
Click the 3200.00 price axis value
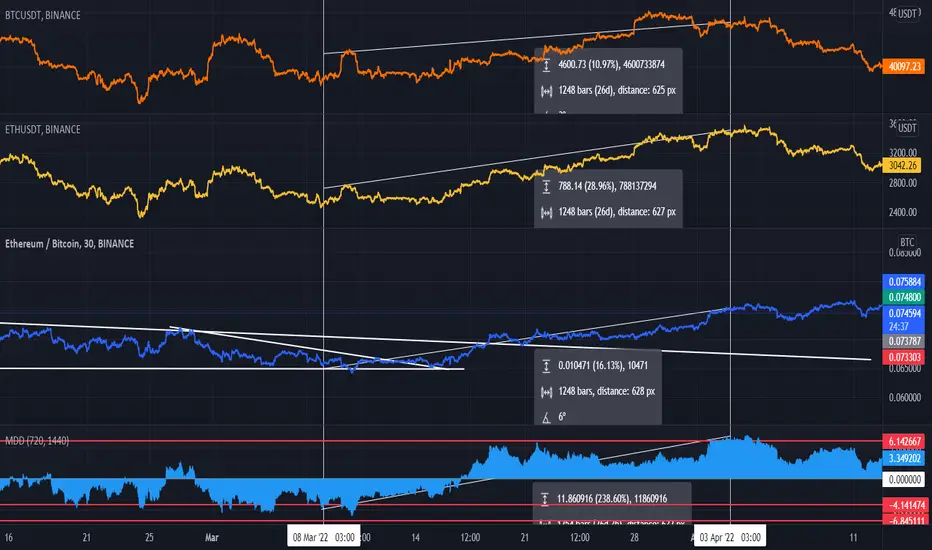(903, 153)
